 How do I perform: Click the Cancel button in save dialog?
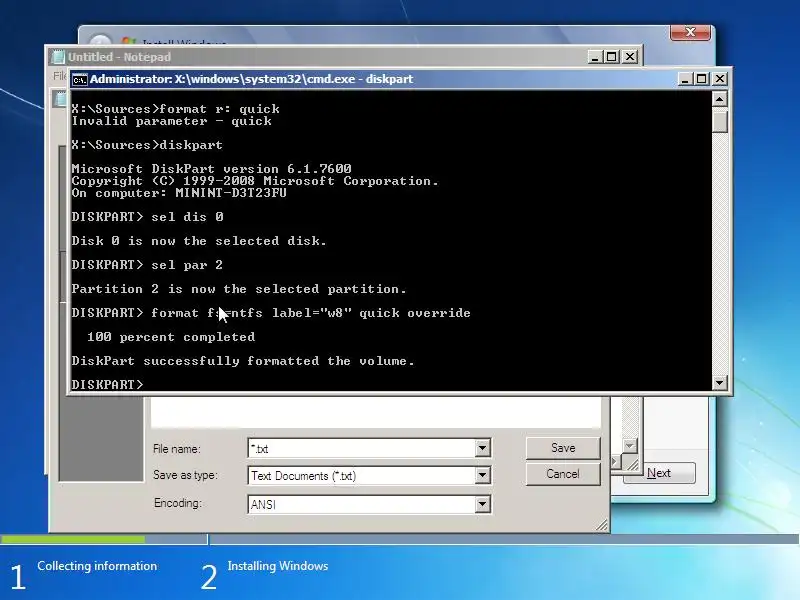point(563,474)
